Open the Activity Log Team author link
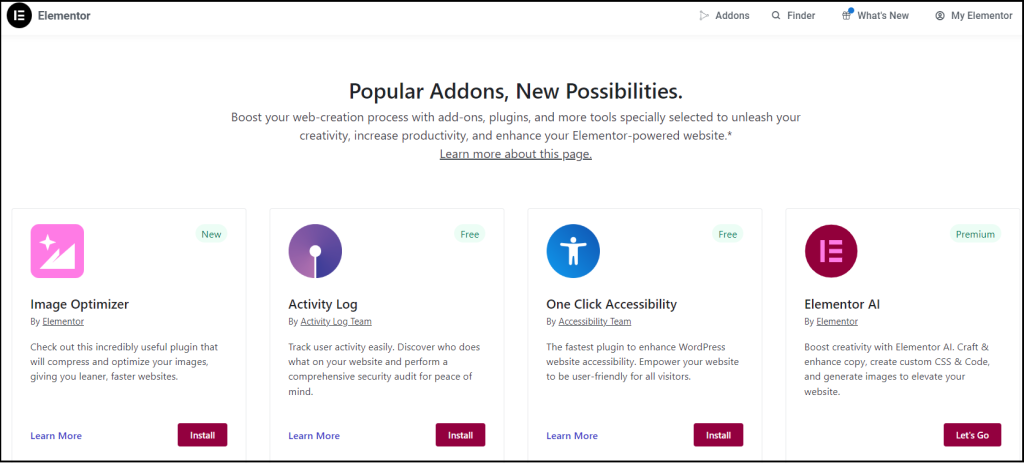The width and height of the screenshot is (1024, 463). [337, 322]
